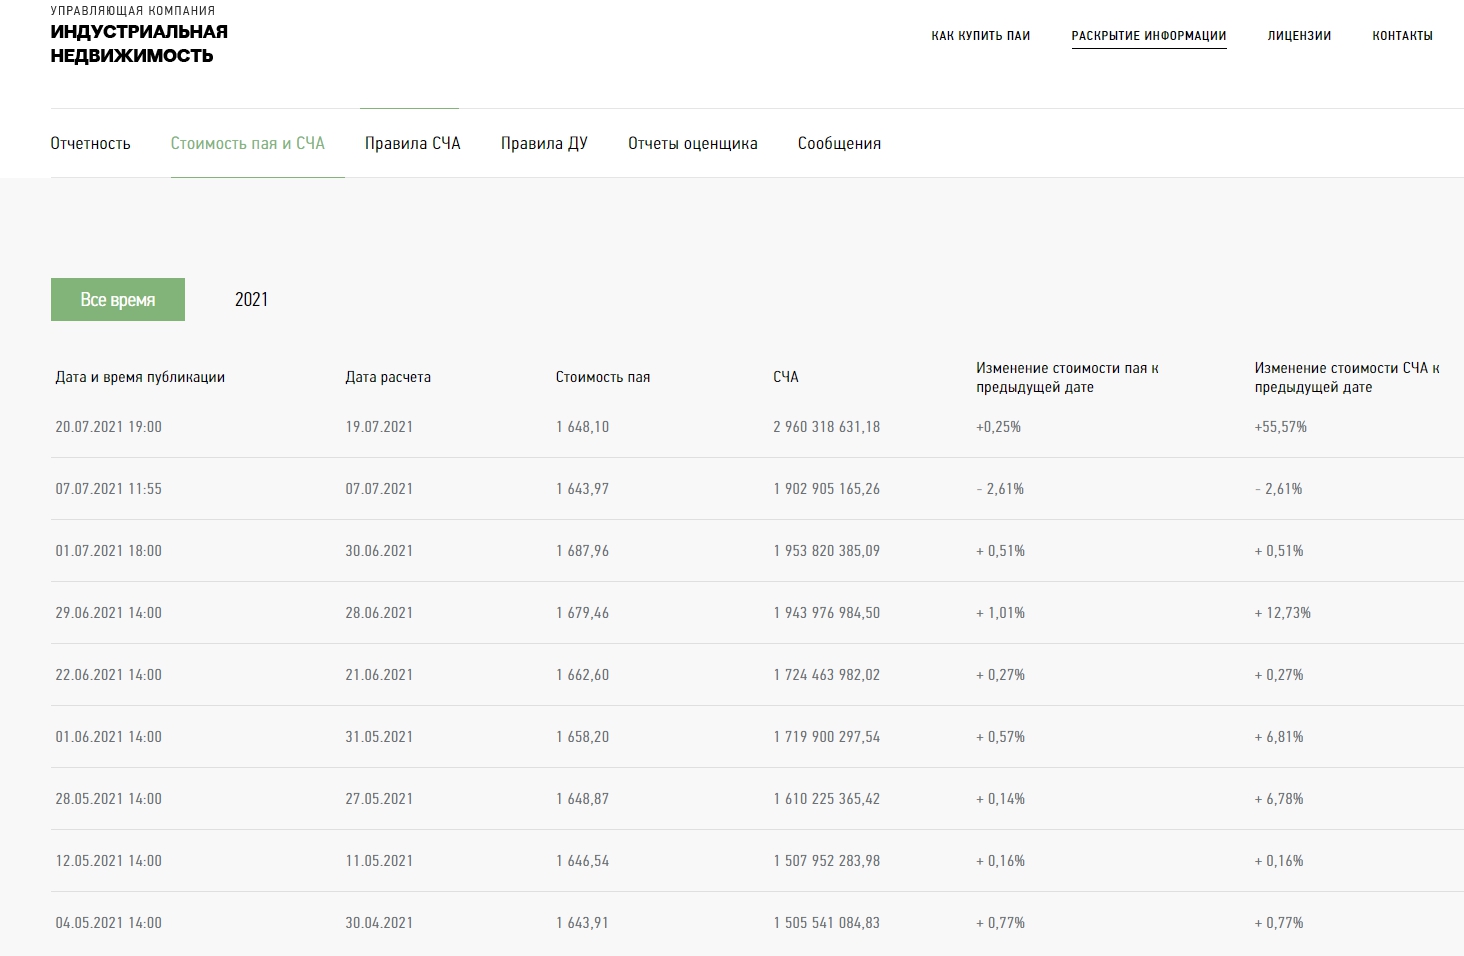Click the Дата расчета column header

388,378
